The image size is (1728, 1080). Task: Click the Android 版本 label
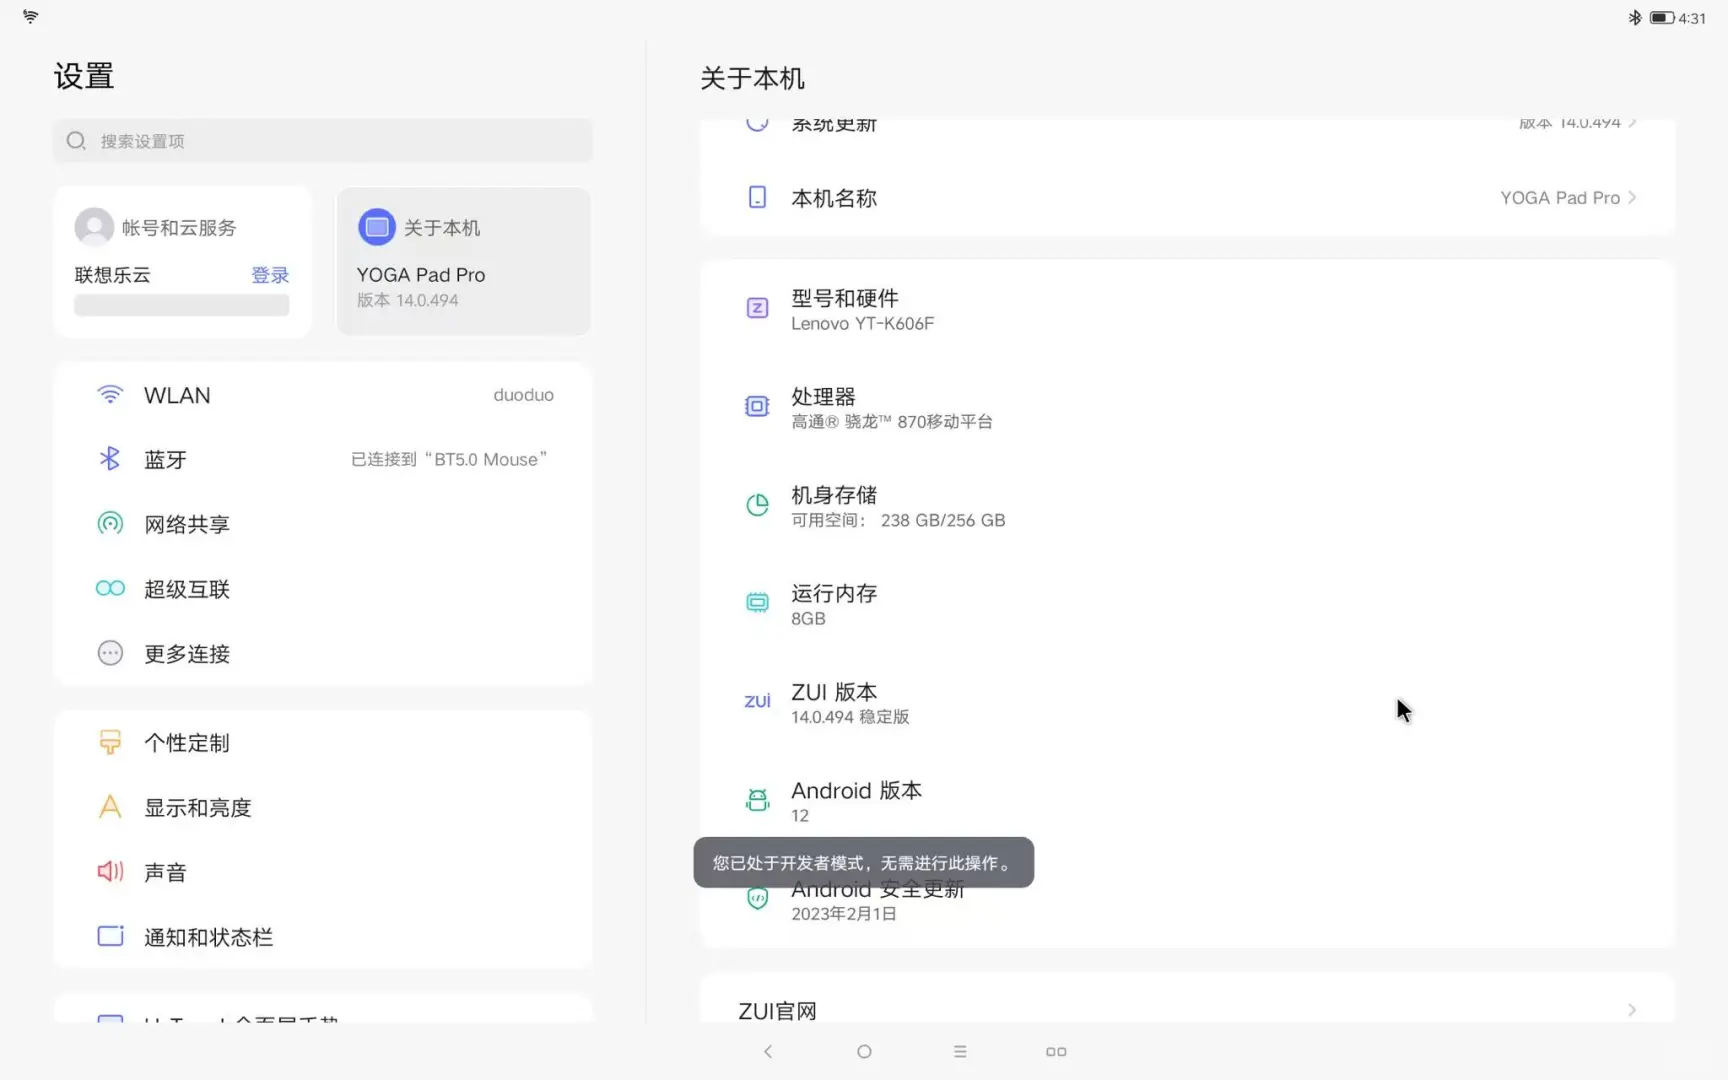(856, 790)
